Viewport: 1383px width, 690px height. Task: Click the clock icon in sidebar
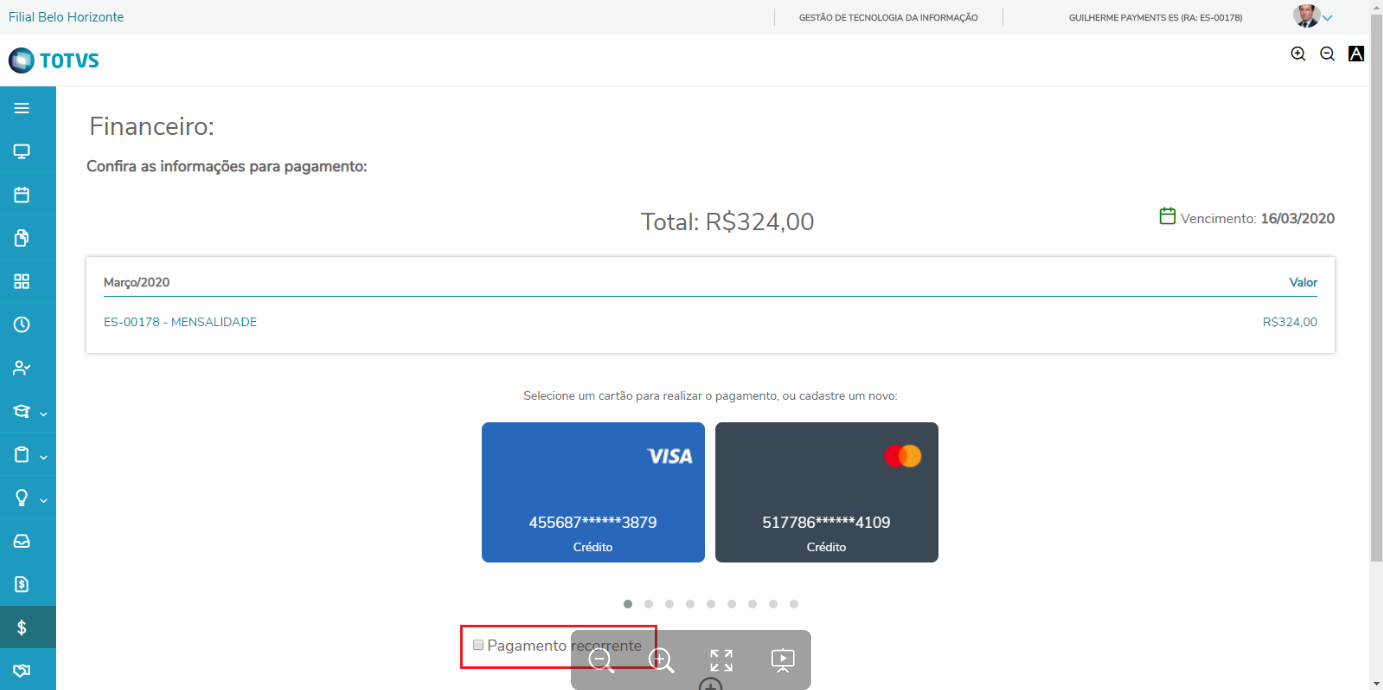pos(21,325)
